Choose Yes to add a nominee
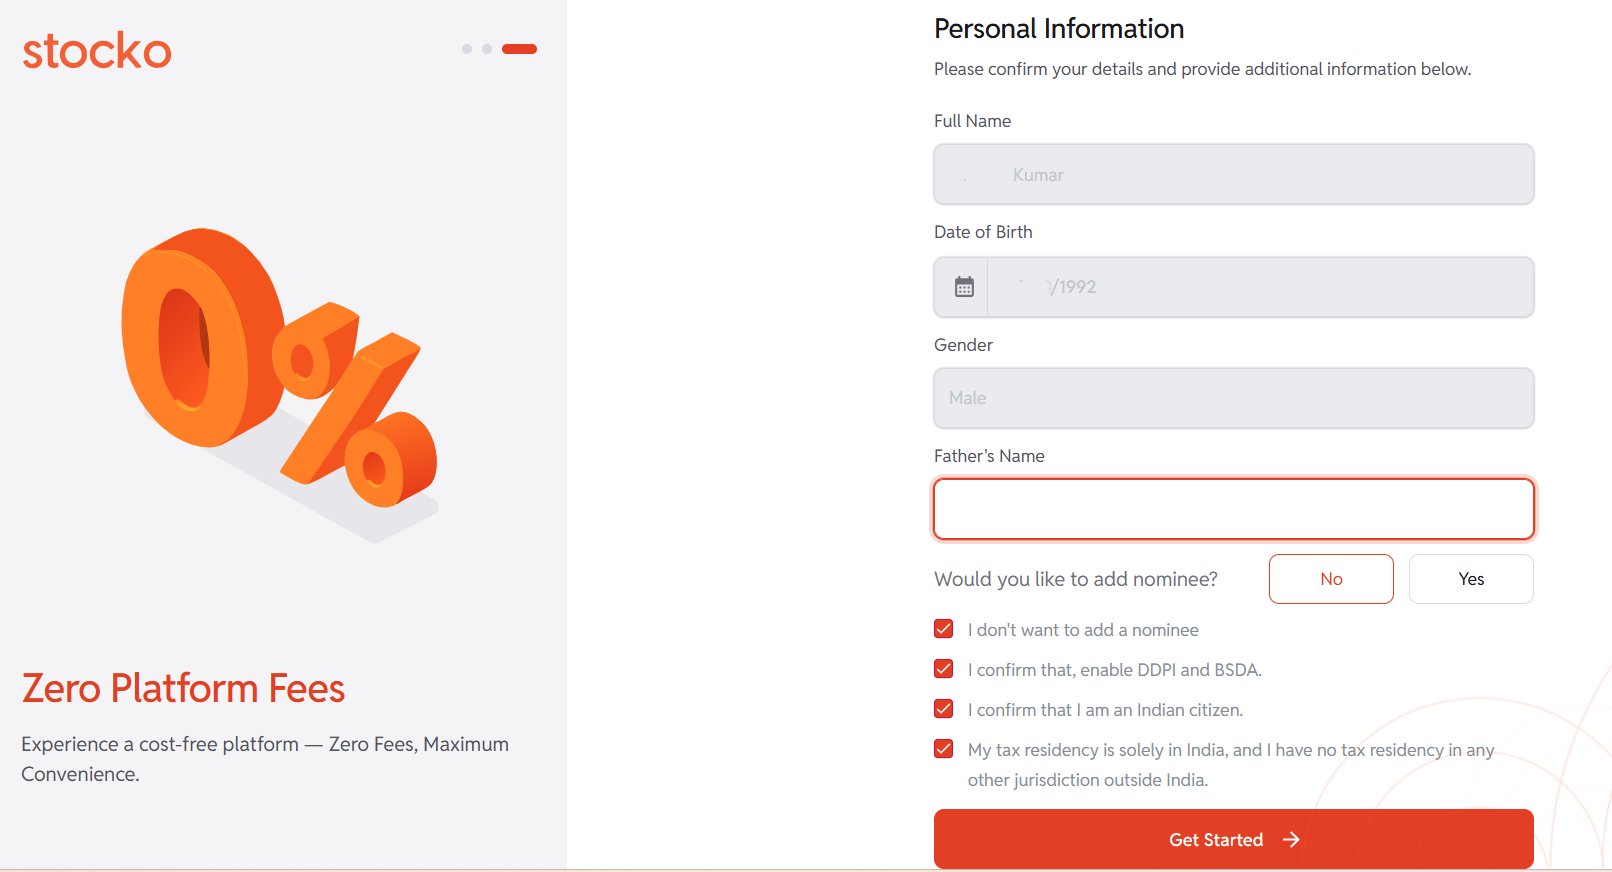The width and height of the screenshot is (1612, 872). click(x=1471, y=579)
